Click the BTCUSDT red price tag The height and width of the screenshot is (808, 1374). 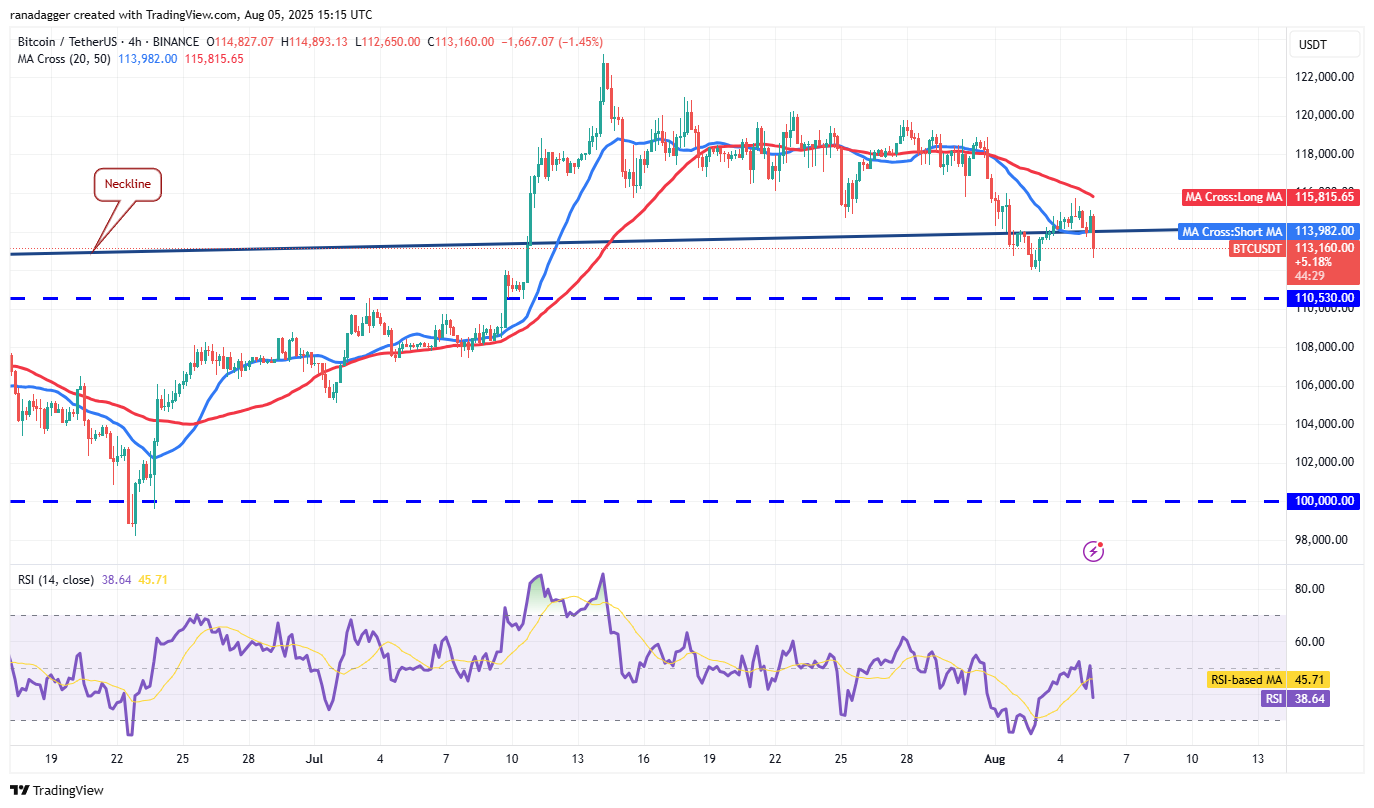tap(1255, 249)
